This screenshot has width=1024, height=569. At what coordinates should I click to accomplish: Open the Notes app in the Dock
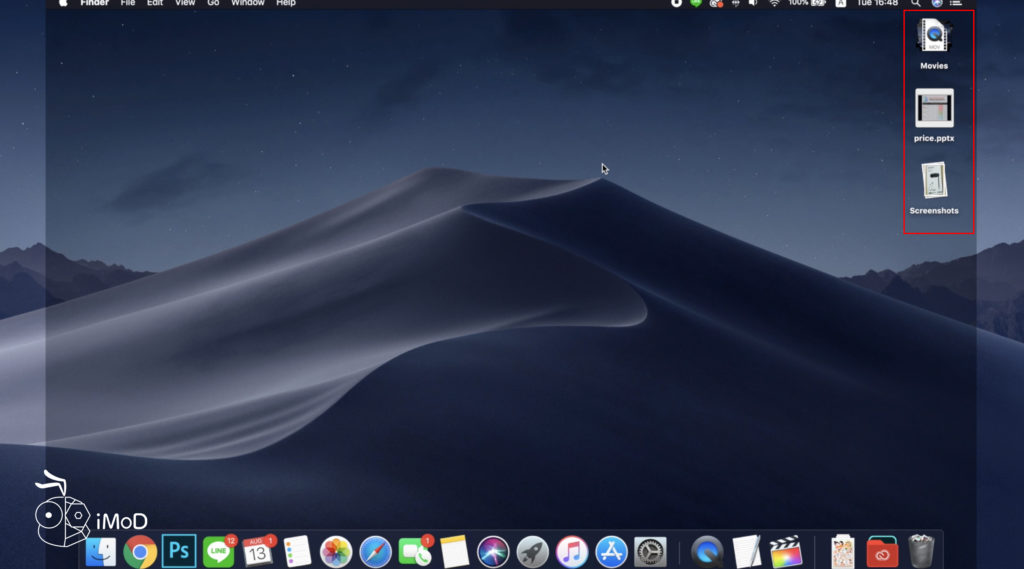454,553
